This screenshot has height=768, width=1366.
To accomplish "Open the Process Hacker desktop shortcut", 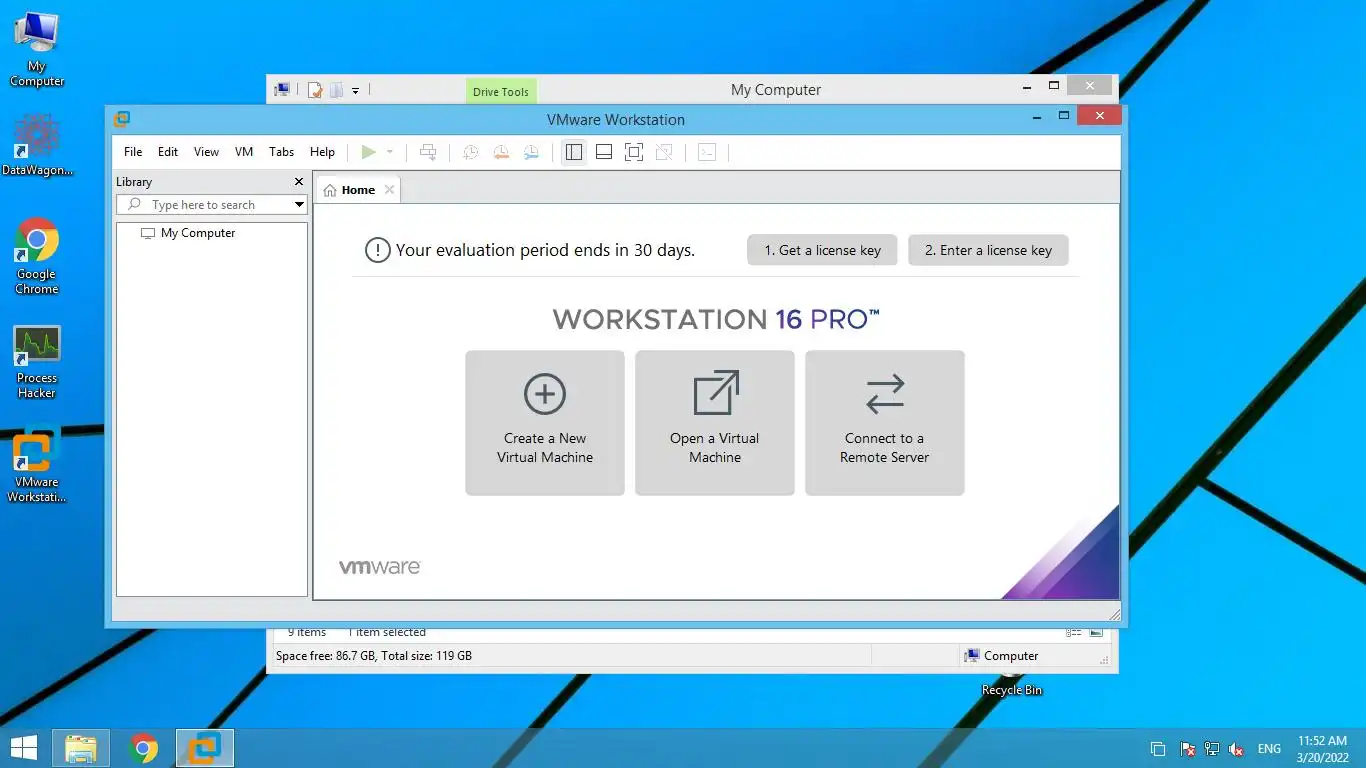I will tap(37, 362).
